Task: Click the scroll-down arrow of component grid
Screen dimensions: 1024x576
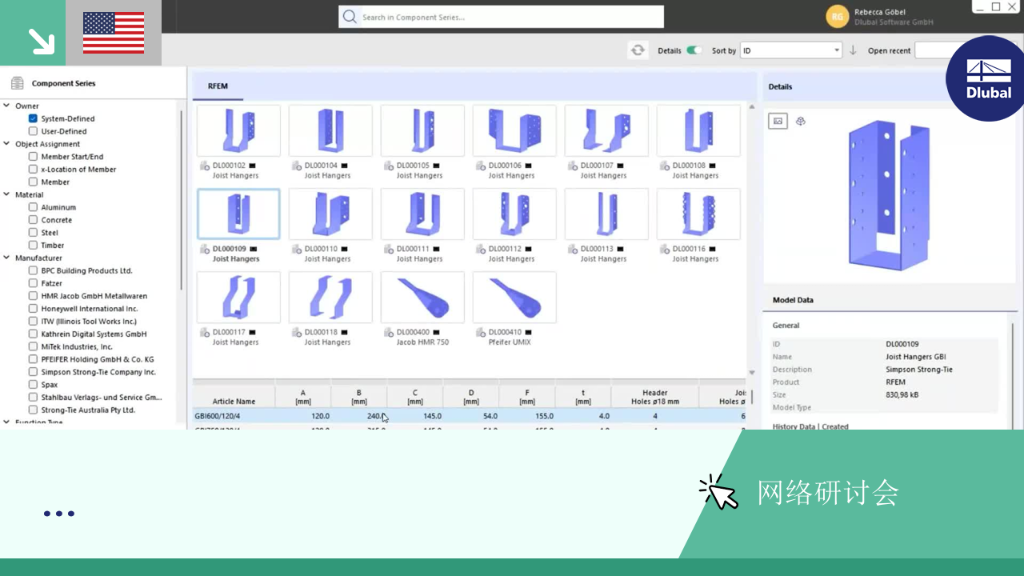Action: 752,372
